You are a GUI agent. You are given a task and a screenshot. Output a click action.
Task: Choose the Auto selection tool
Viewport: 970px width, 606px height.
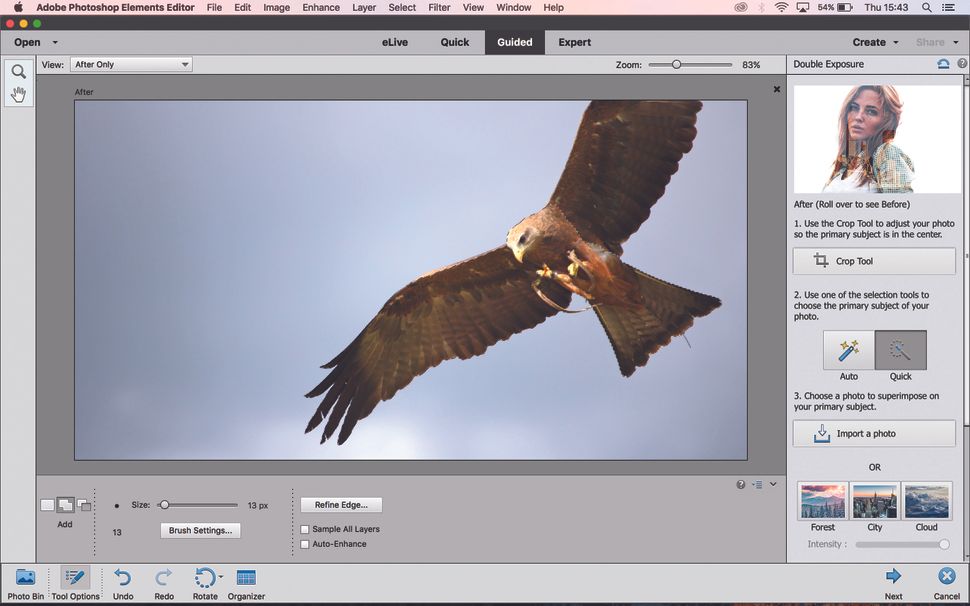848,351
